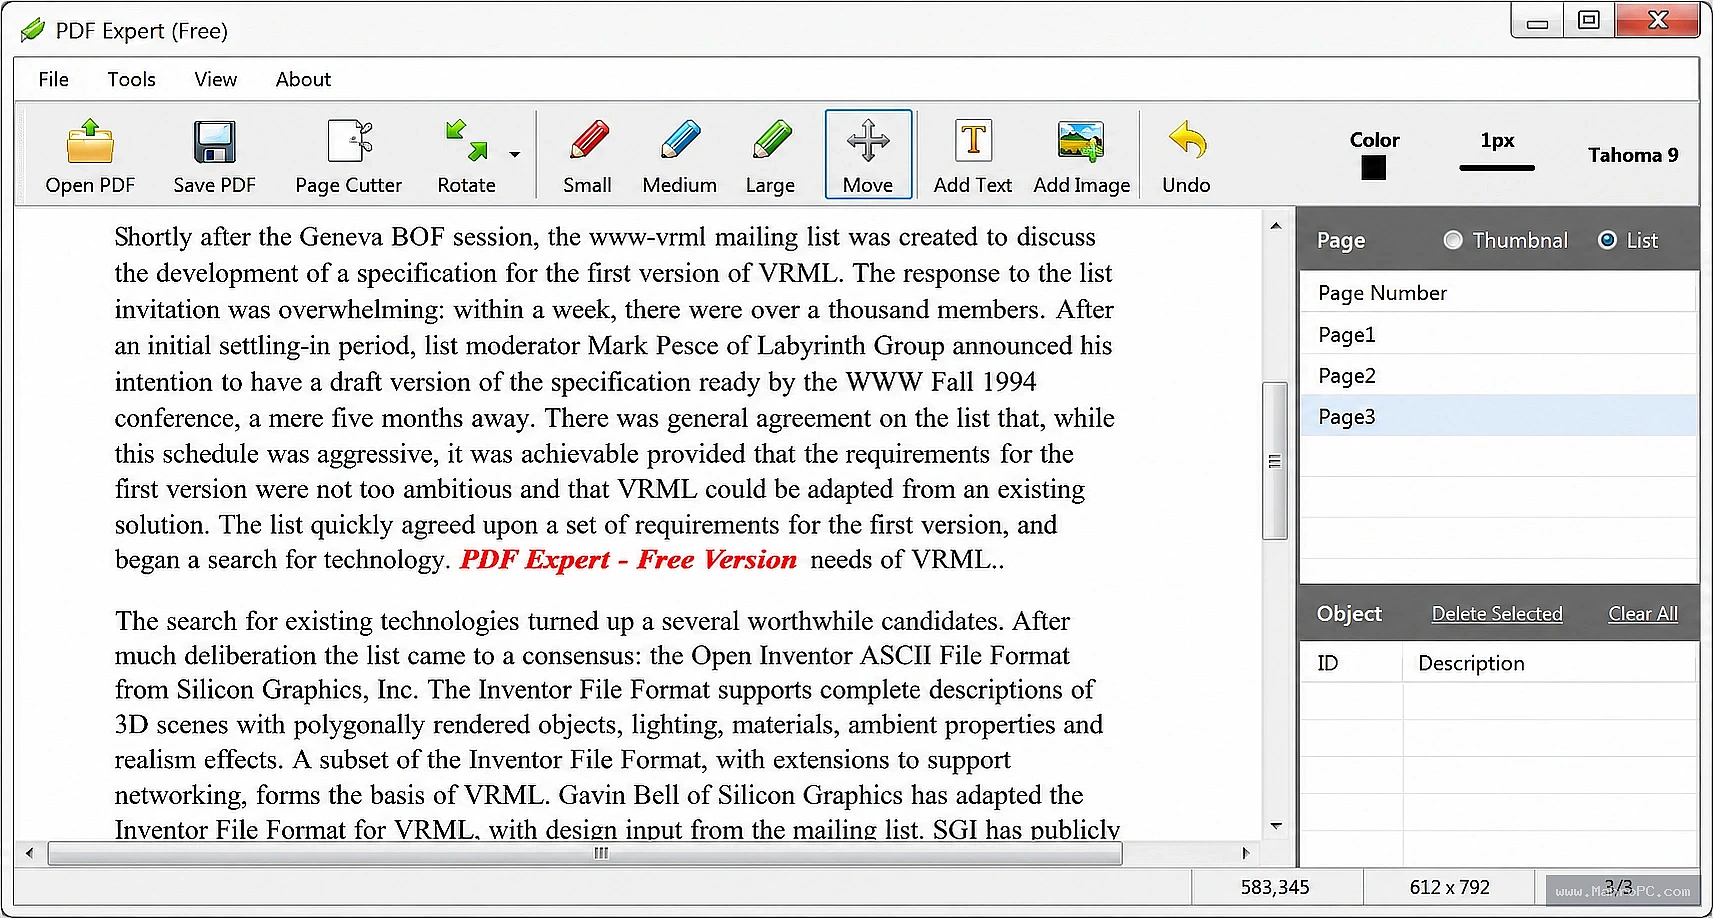Click the Rotate page icon
1713x918 pixels.
pos(466,141)
